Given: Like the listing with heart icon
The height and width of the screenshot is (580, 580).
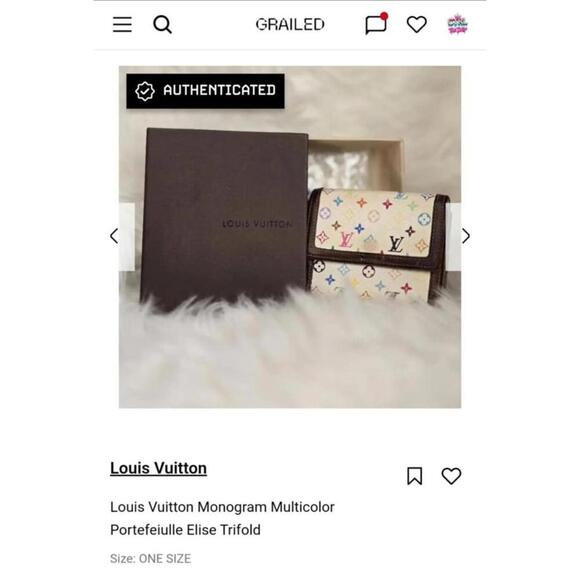Looking at the screenshot, I should point(451,476).
